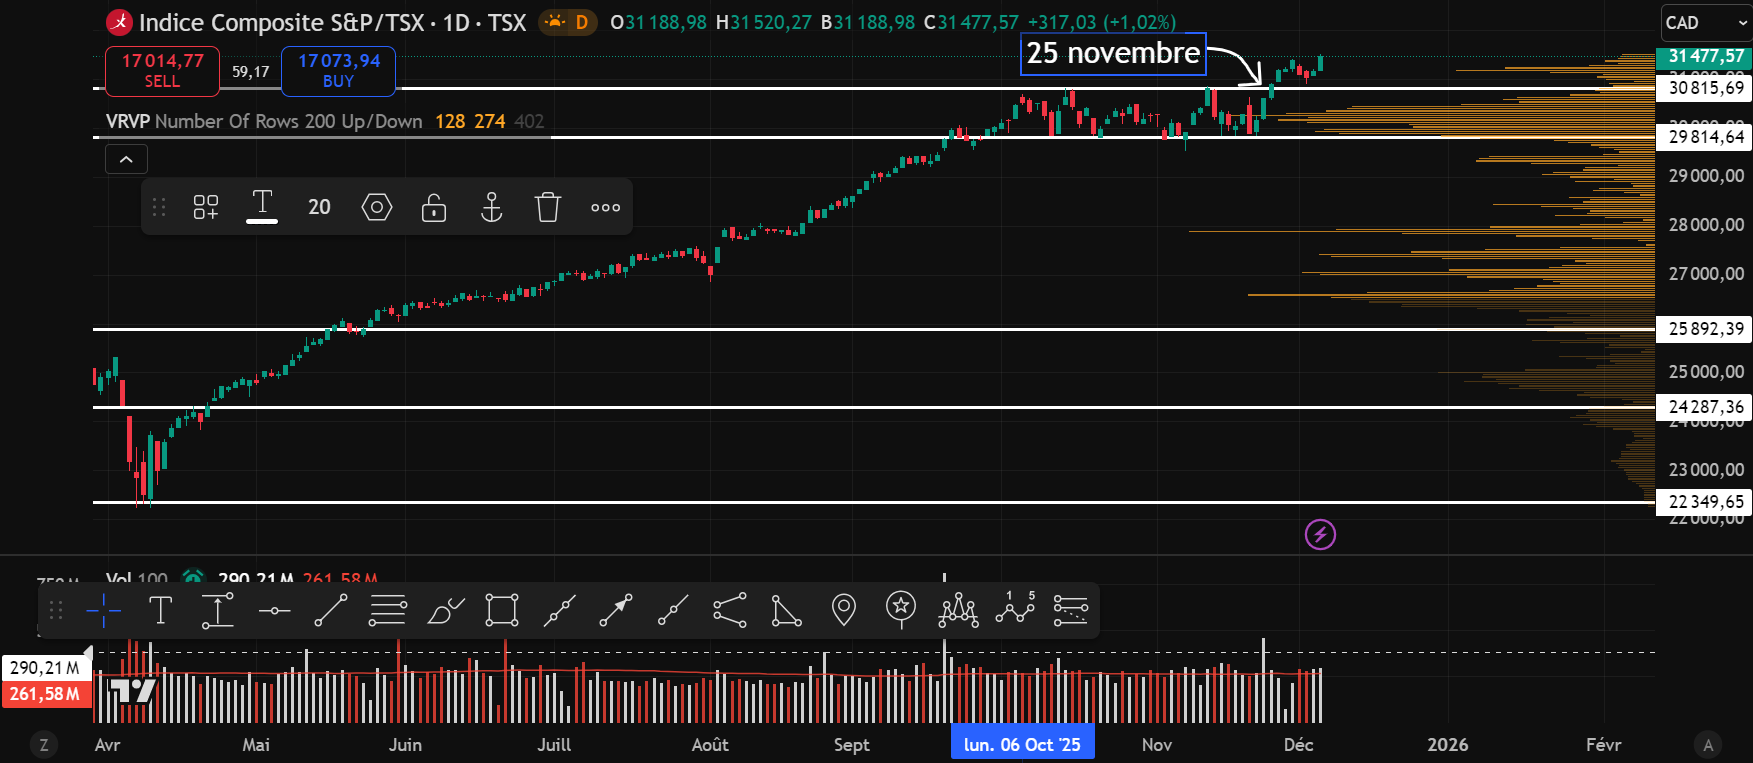Choose the Elliott wave 1-5 tool

pos(1015,610)
